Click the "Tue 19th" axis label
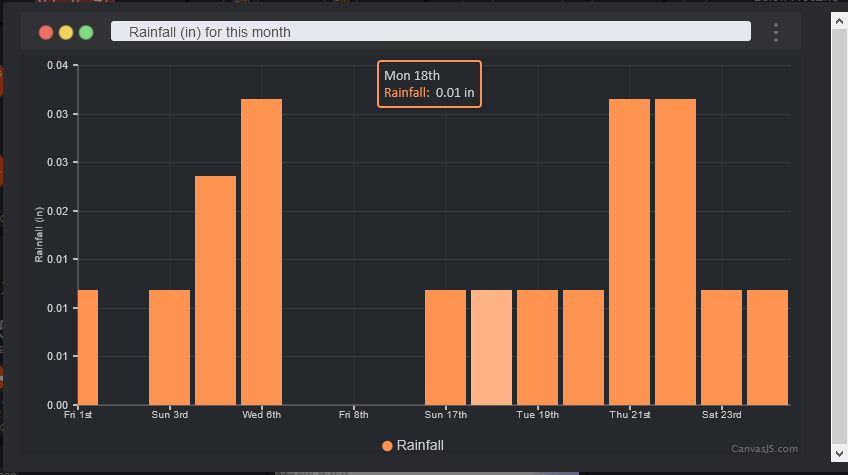Screen dimensions: 848x475 tap(538, 415)
